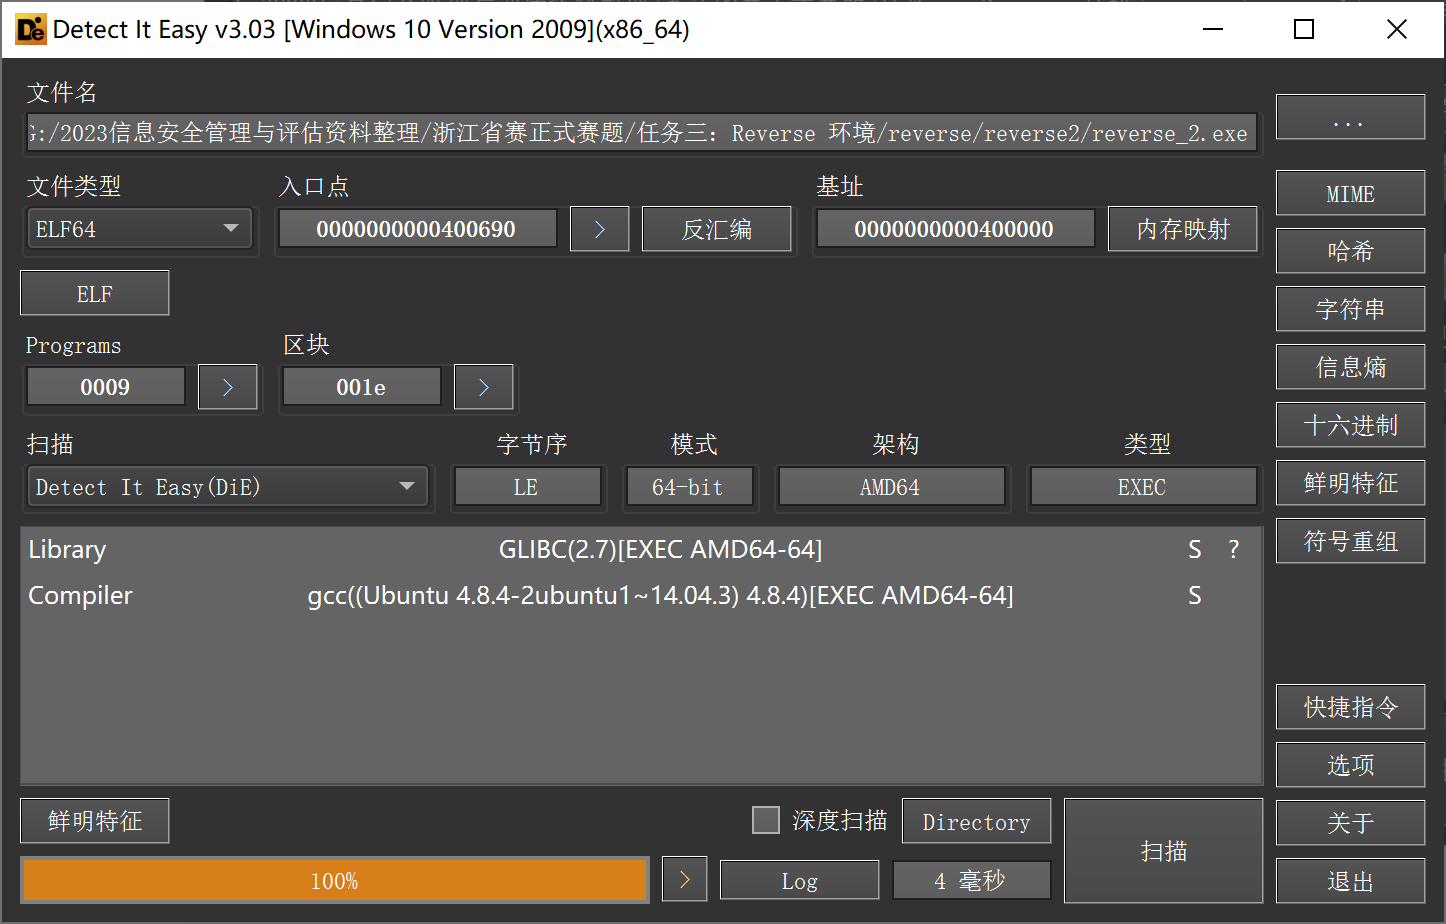Image resolution: width=1446 pixels, height=924 pixels.
Task: Enable the 深度扫描 deep scan checkbox
Action: tap(766, 819)
